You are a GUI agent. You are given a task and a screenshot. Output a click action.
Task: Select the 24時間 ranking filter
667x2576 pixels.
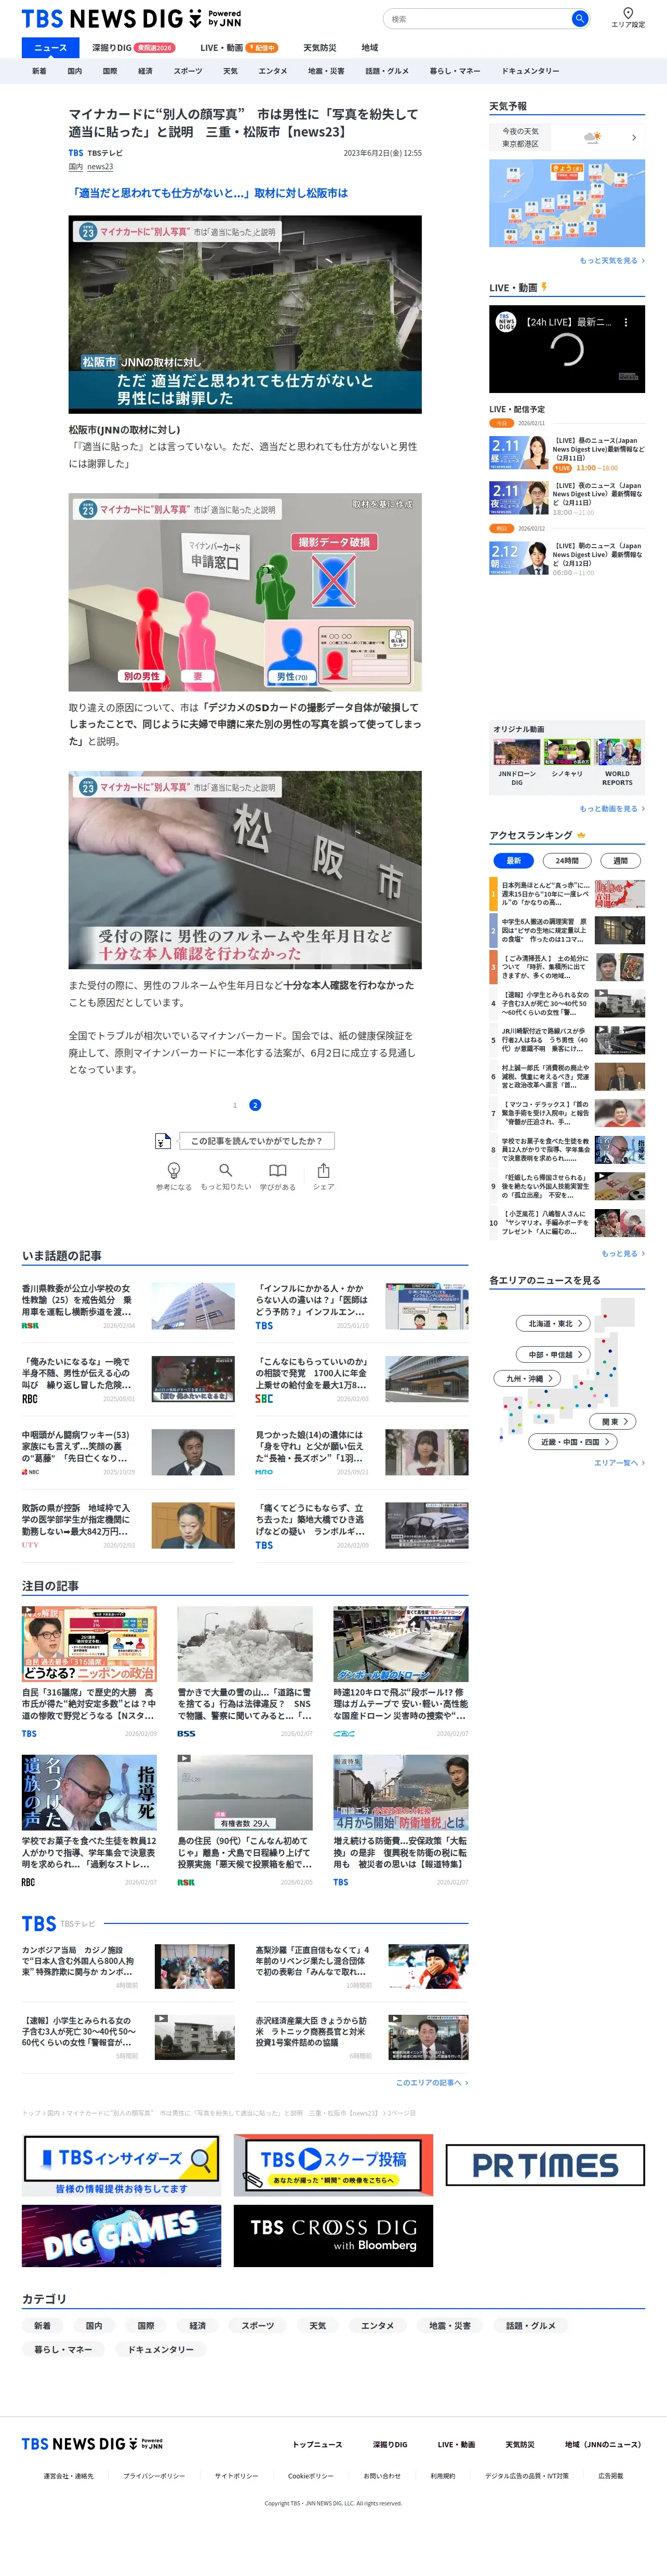567,860
